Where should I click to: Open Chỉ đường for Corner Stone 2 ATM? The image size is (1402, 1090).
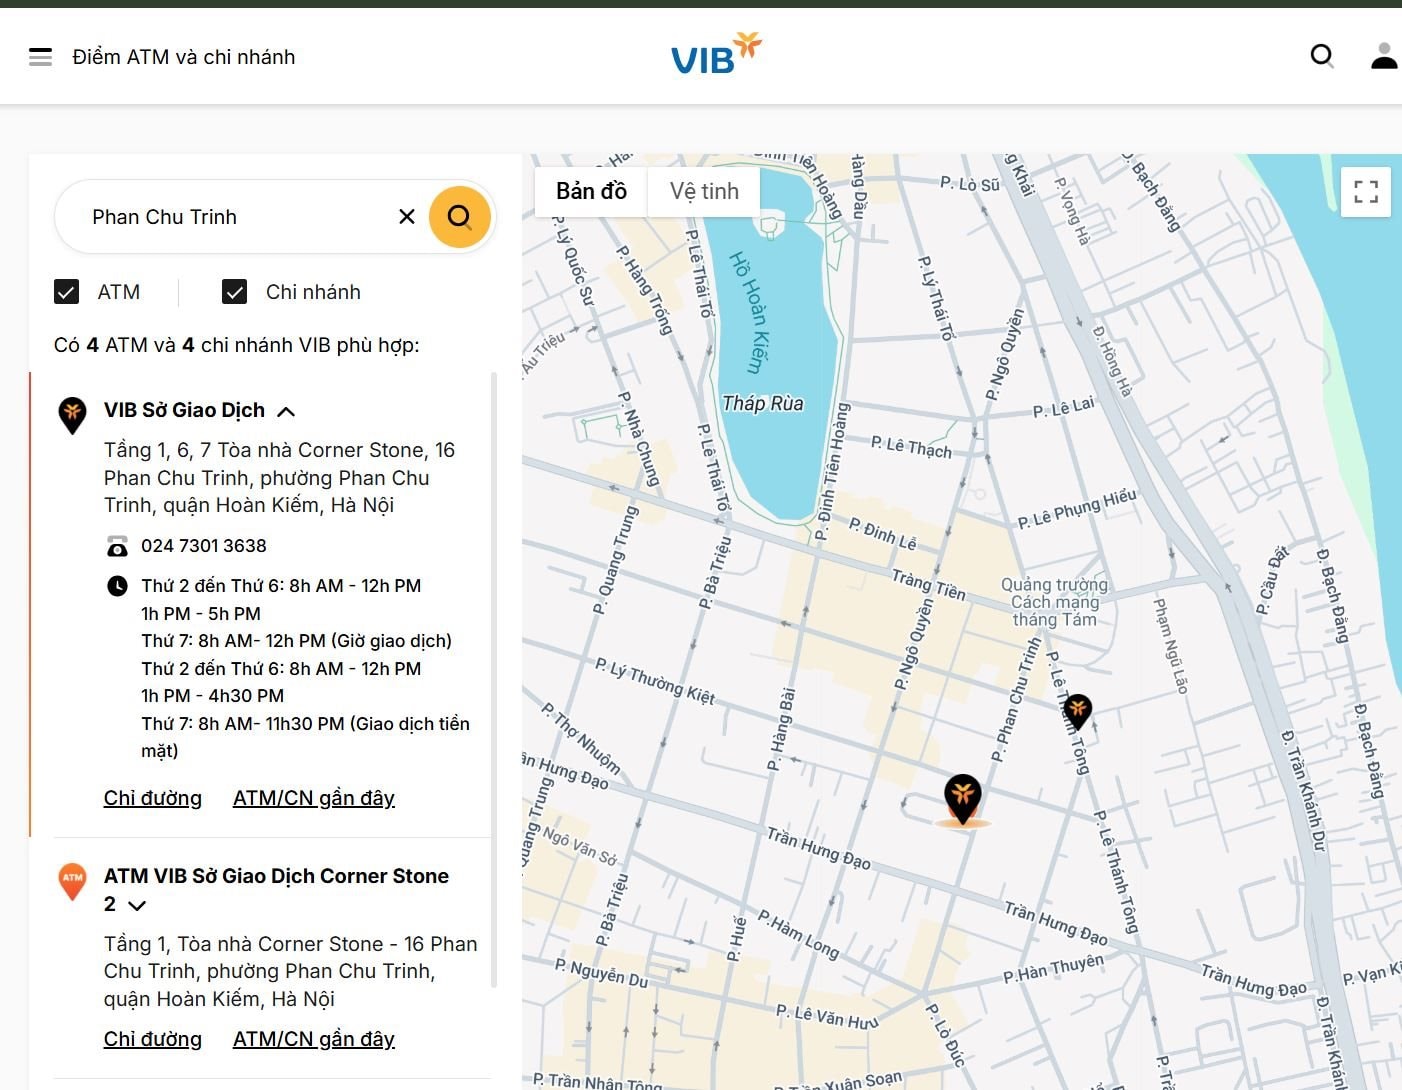click(153, 1039)
